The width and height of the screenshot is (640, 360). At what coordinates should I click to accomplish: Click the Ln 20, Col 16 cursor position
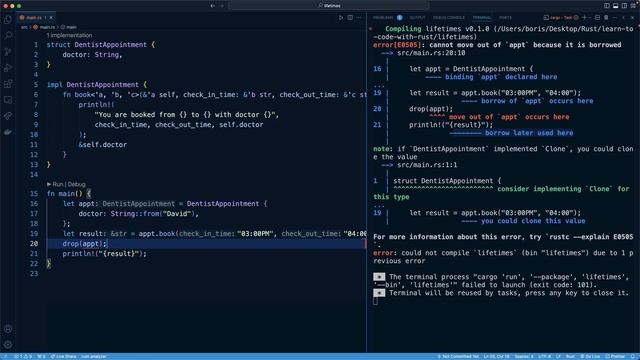496,356
